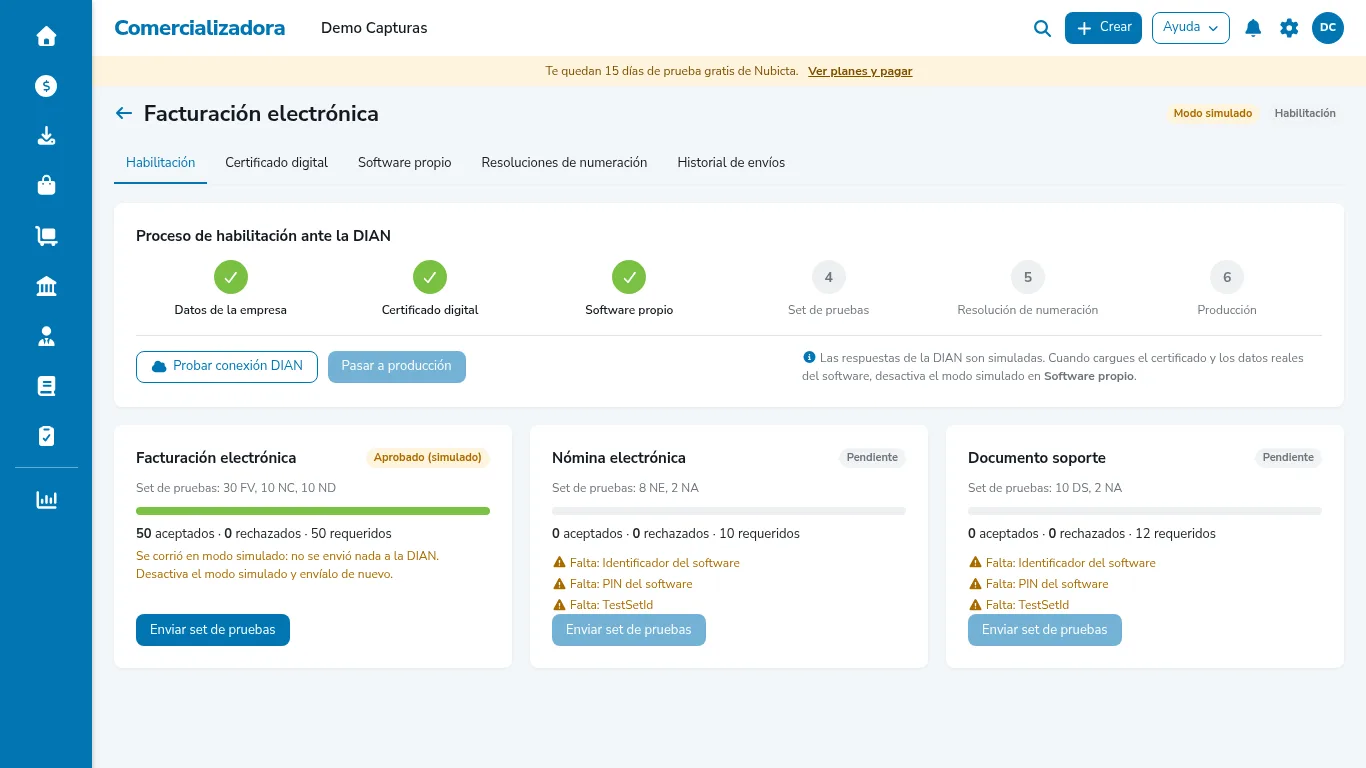Open the cart trolley sidebar icon
1366x768 pixels.
coord(46,236)
